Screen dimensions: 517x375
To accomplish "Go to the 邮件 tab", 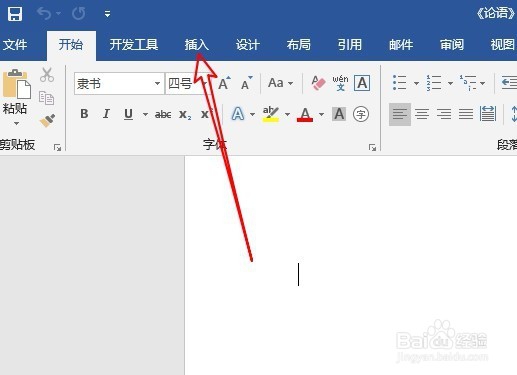I will pyautogui.click(x=401, y=44).
